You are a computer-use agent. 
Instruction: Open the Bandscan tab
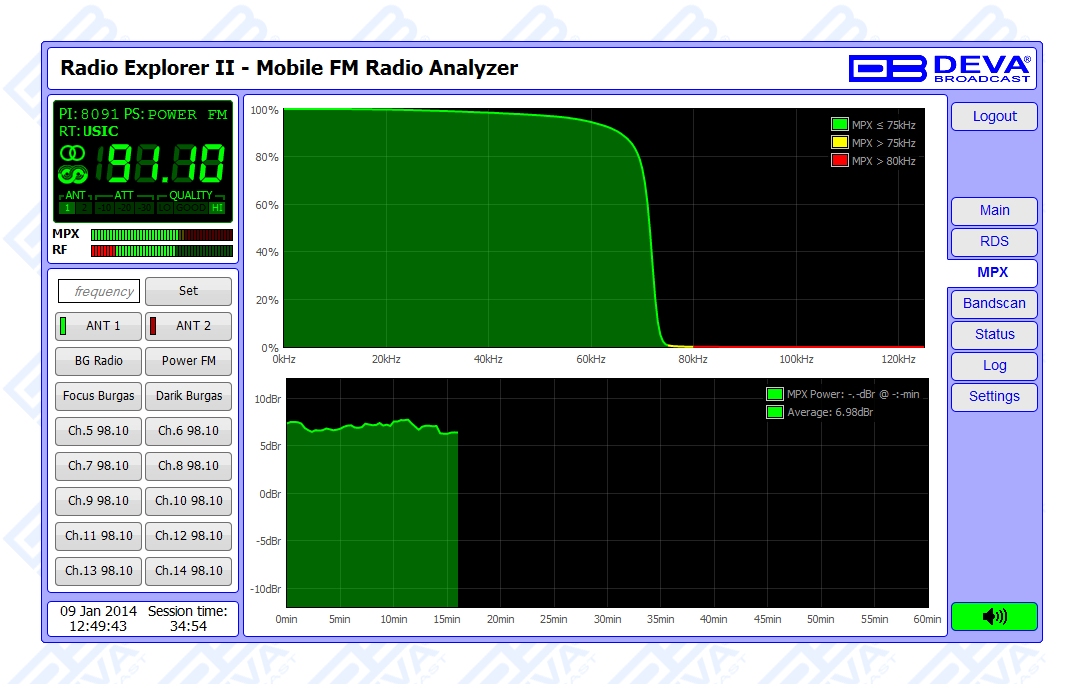tap(993, 304)
